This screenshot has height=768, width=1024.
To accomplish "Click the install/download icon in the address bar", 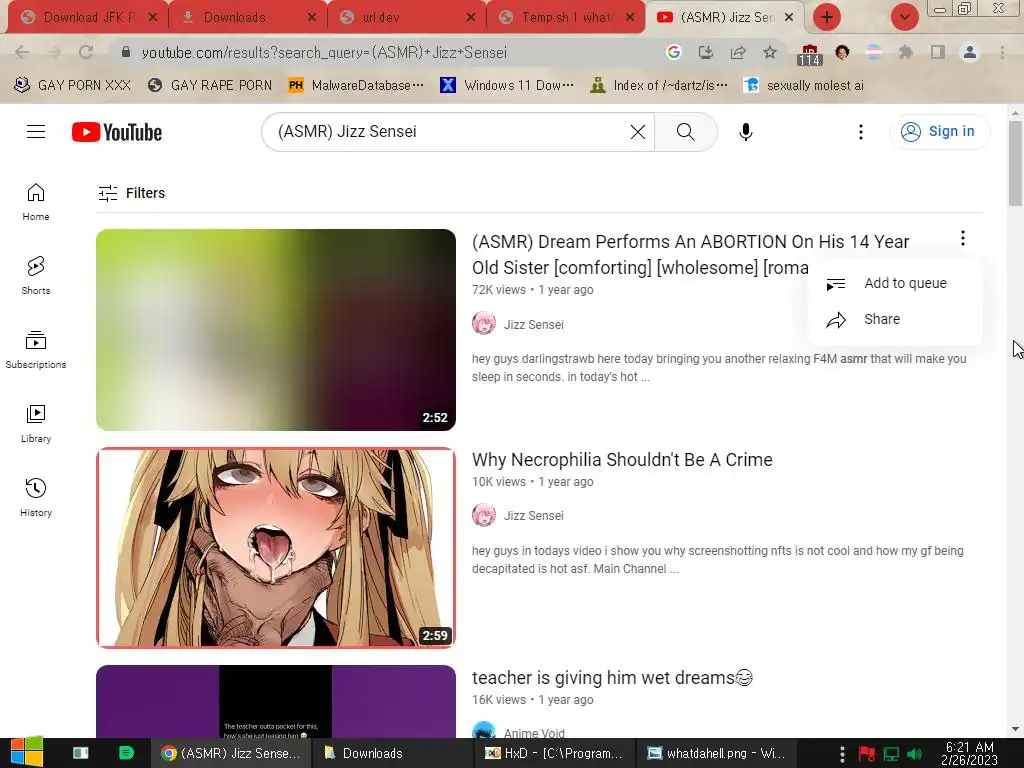I will (706, 52).
